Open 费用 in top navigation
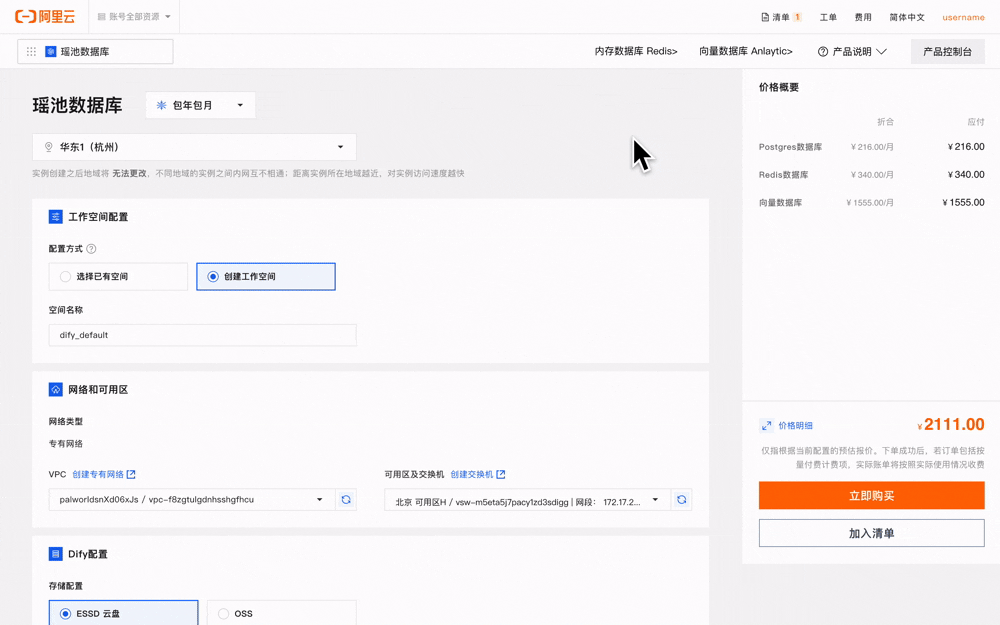Image resolution: width=1000 pixels, height=625 pixels. tap(863, 17)
